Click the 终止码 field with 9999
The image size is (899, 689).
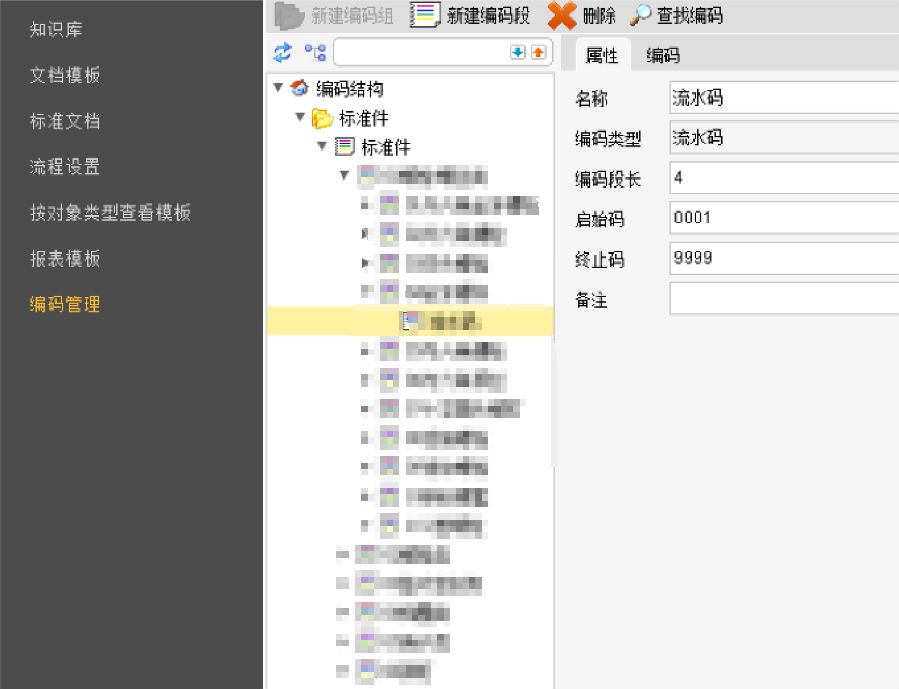[784, 258]
